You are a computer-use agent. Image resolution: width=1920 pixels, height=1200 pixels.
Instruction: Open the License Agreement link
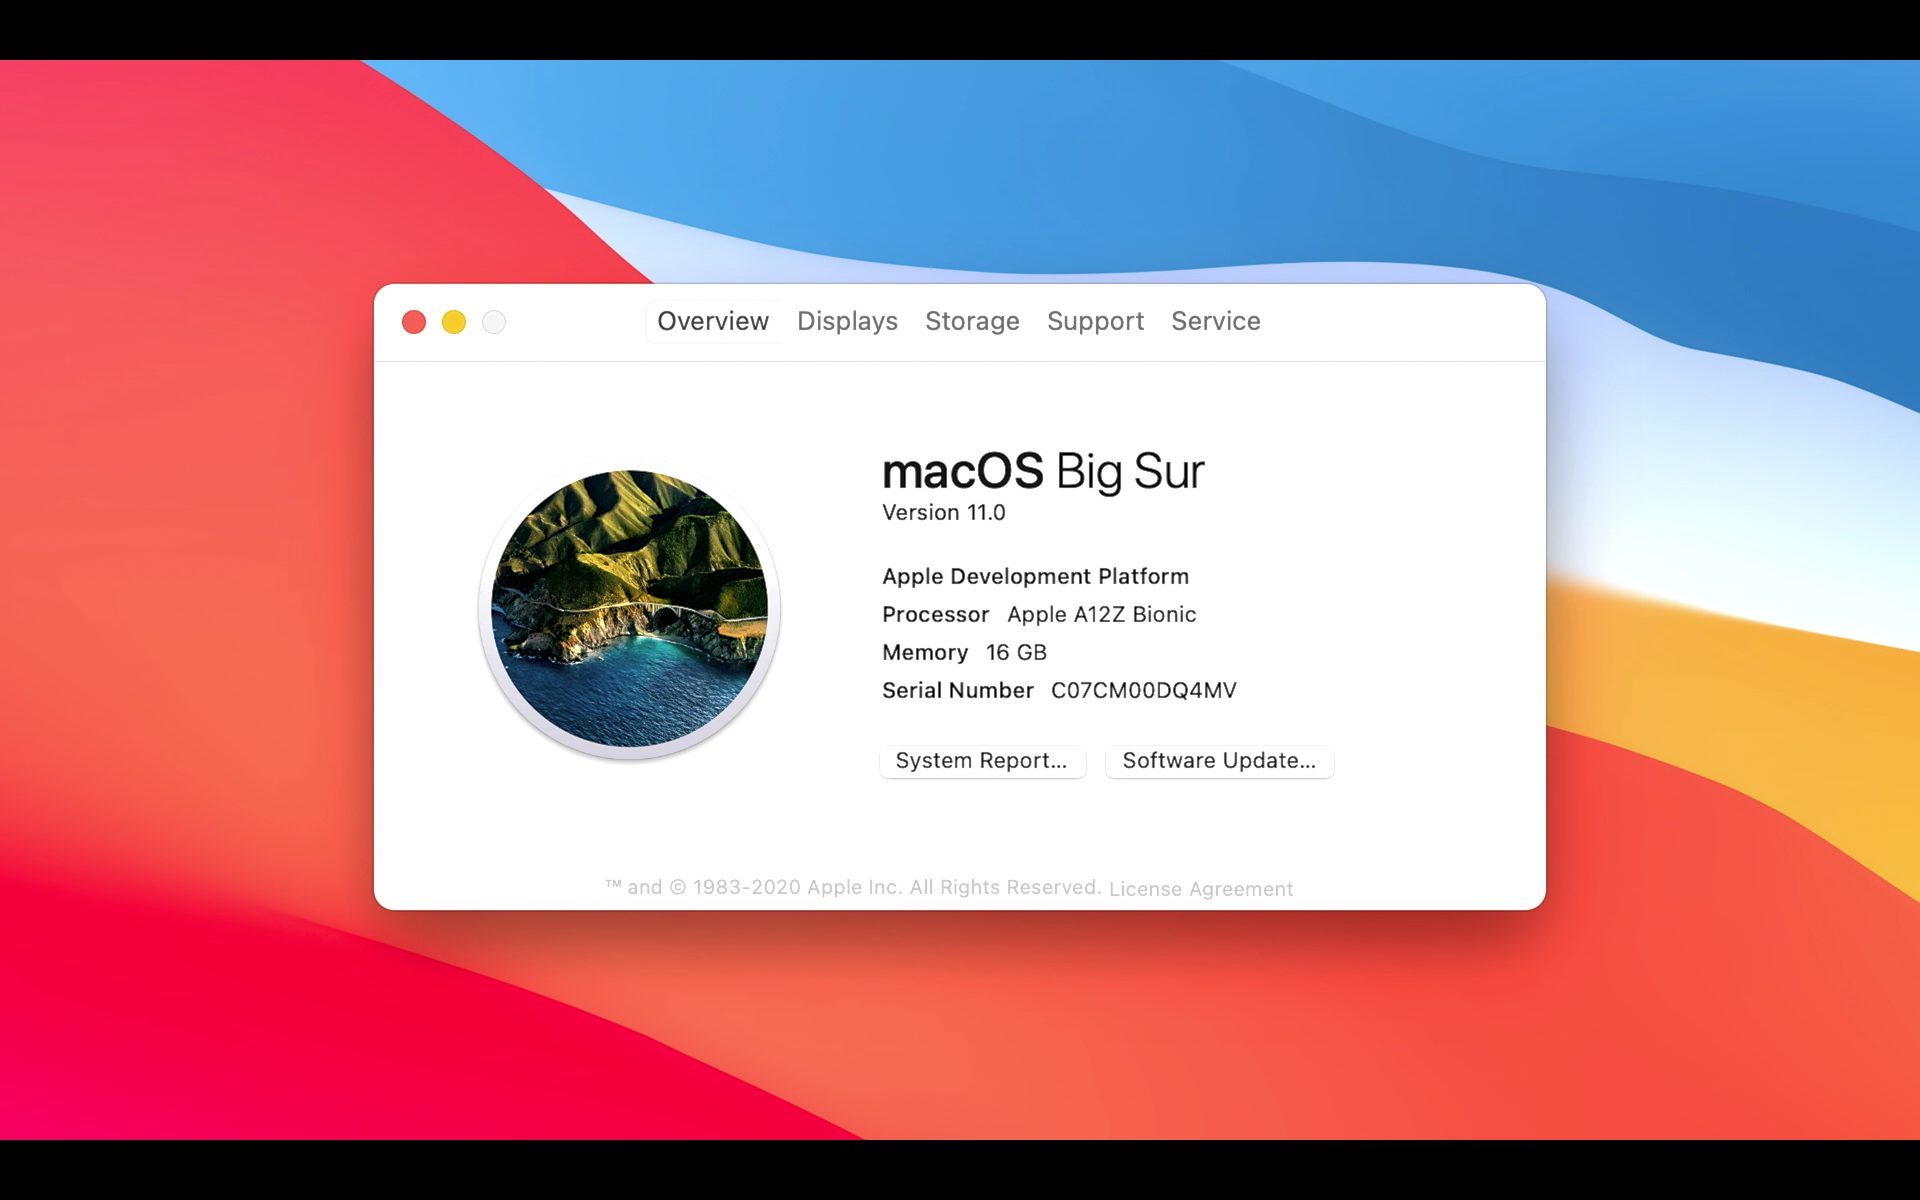1200,889
